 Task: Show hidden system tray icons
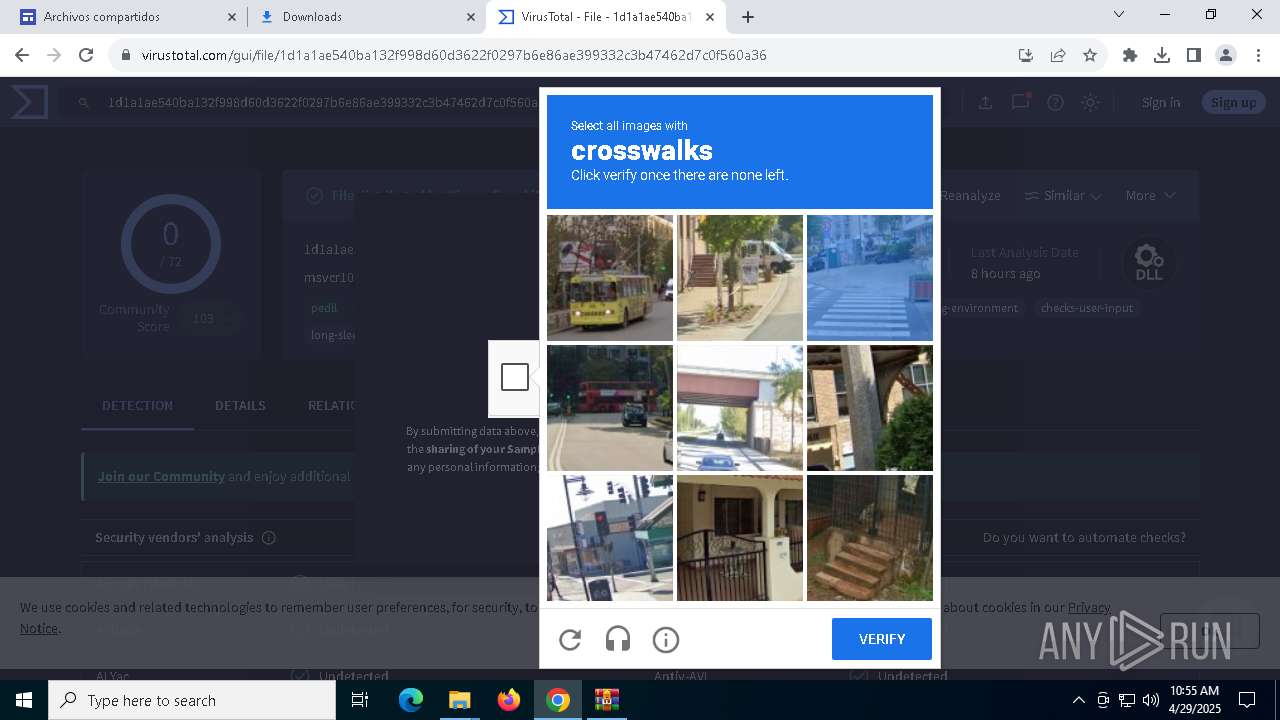pyautogui.click(x=1078, y=700)
